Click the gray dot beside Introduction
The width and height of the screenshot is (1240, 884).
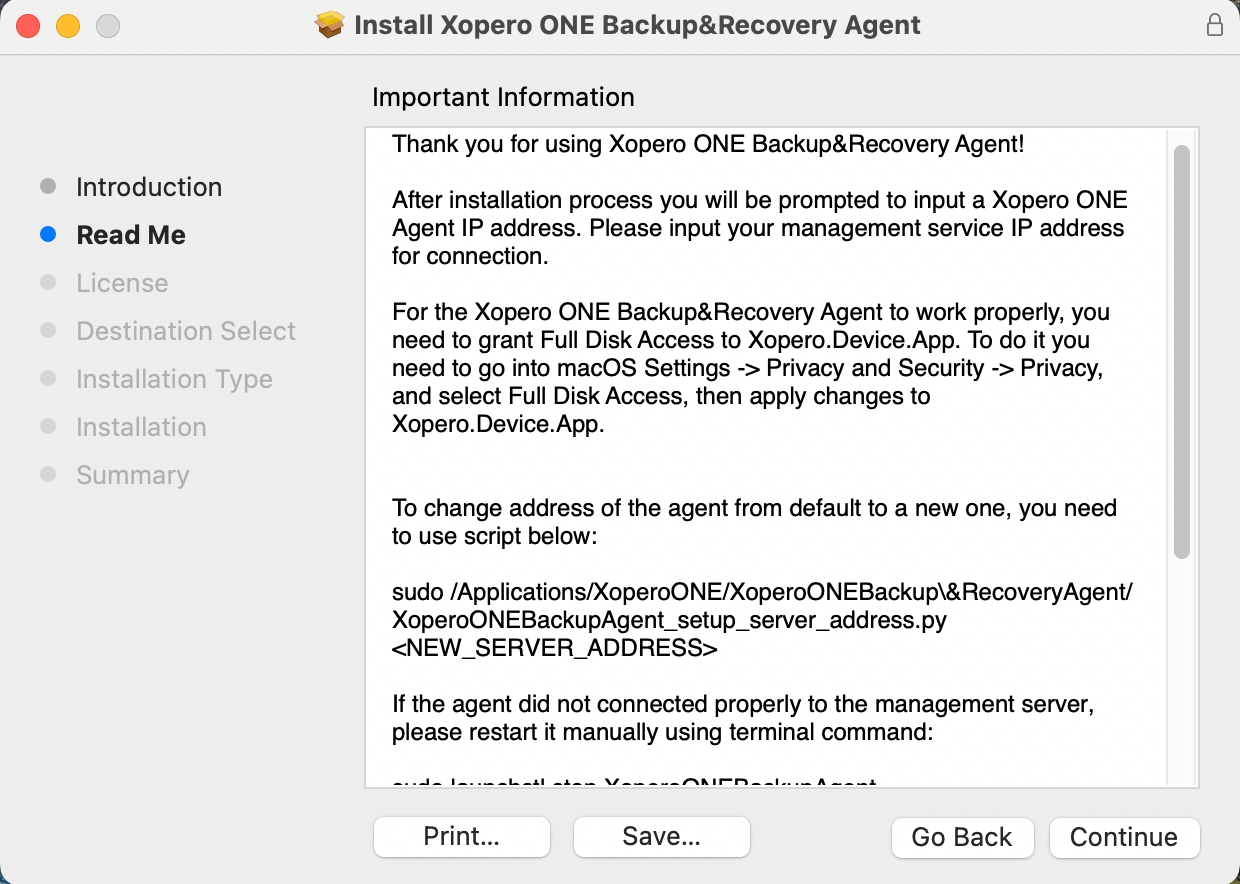click(50, 186)
